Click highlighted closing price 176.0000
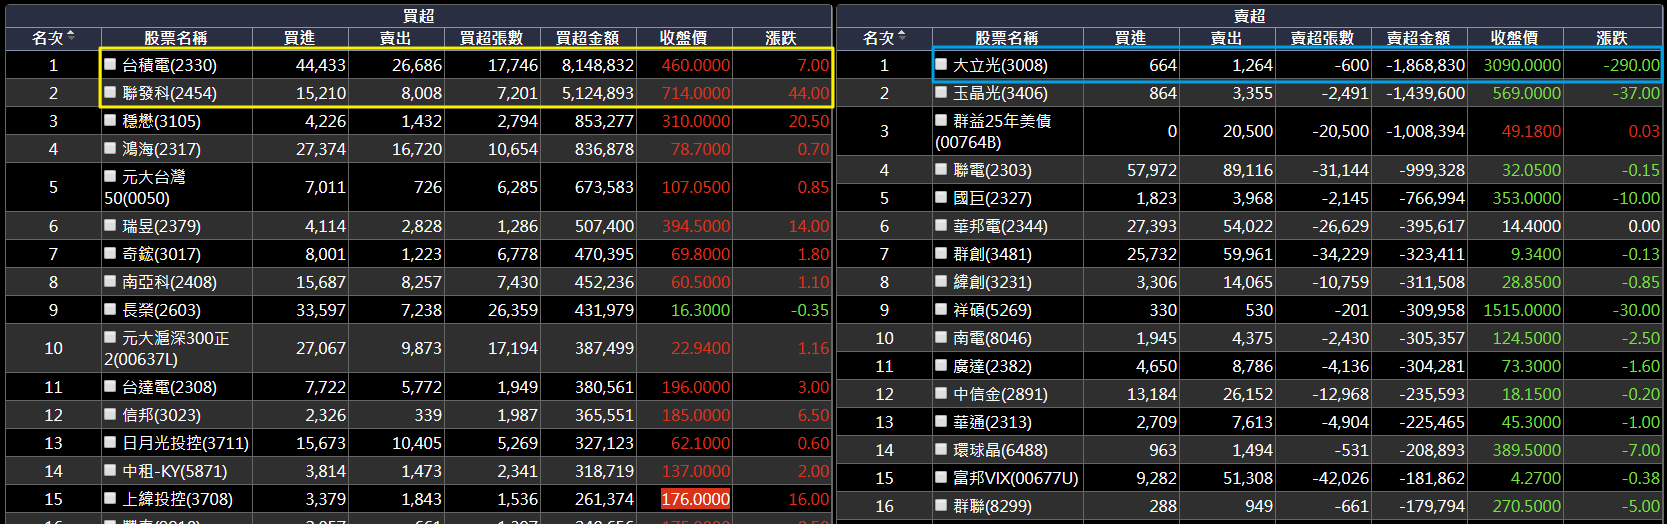Screen dimensions: 1667x524 (x=695, y=499)
